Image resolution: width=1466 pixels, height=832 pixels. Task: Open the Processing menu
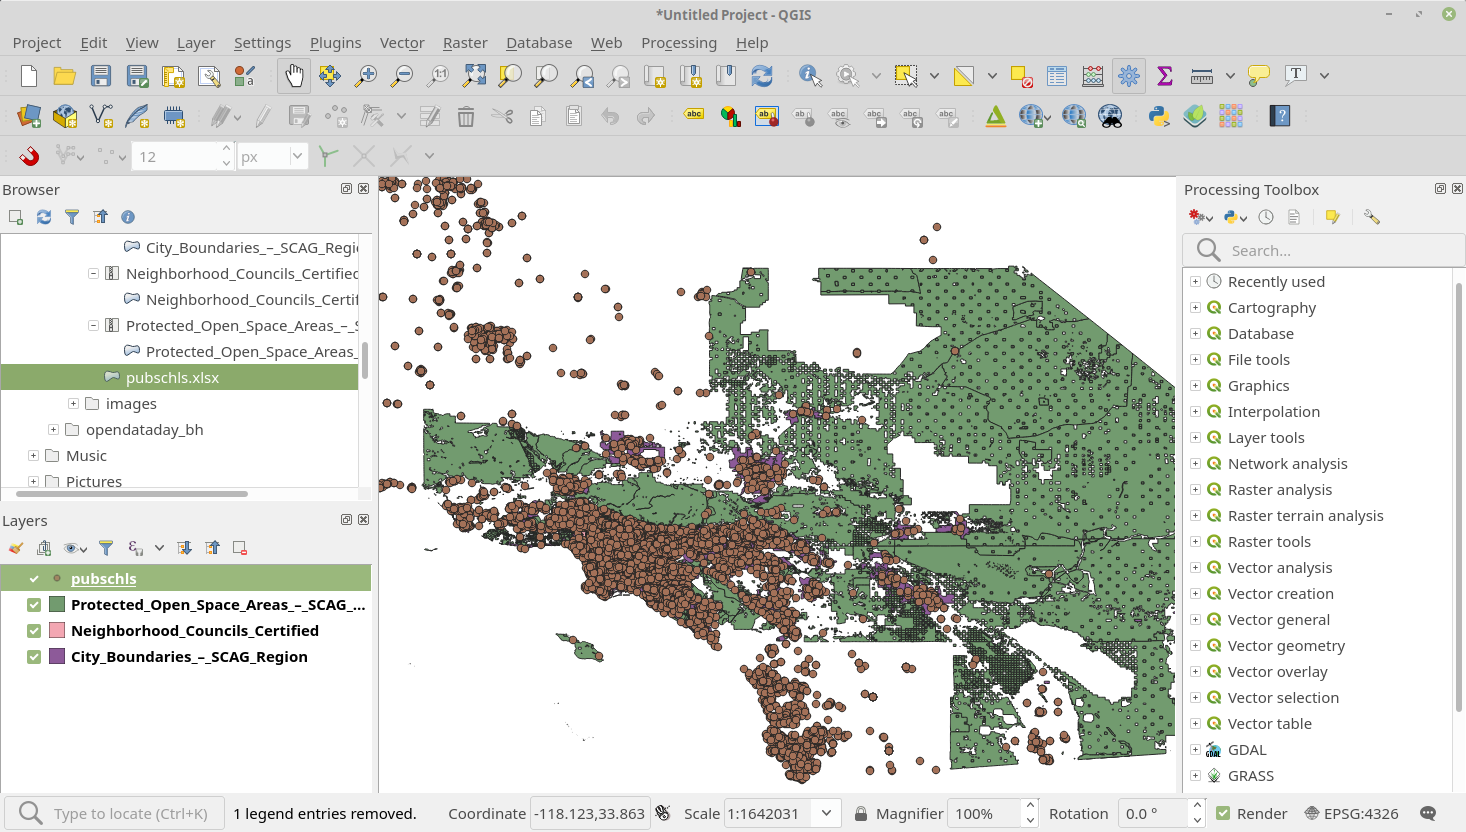(679, 43)
